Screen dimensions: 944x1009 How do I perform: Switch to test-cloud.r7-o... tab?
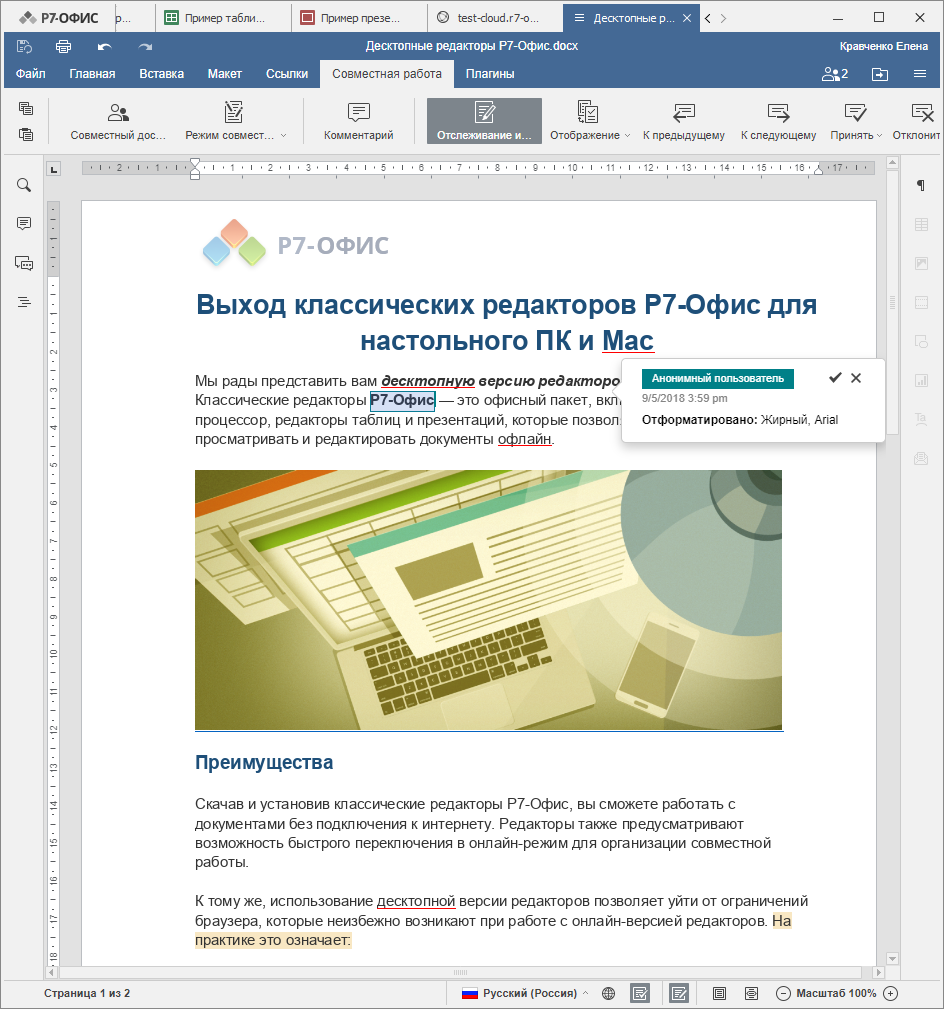(495, 18)
